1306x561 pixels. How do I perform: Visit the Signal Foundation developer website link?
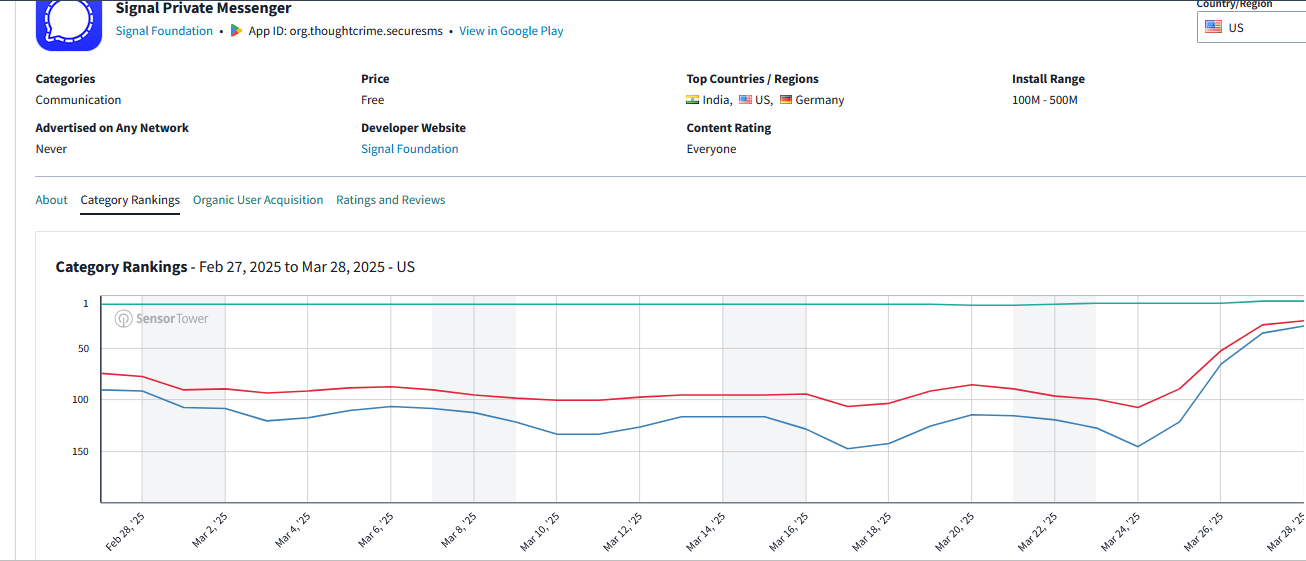click(x=410, y=149)
